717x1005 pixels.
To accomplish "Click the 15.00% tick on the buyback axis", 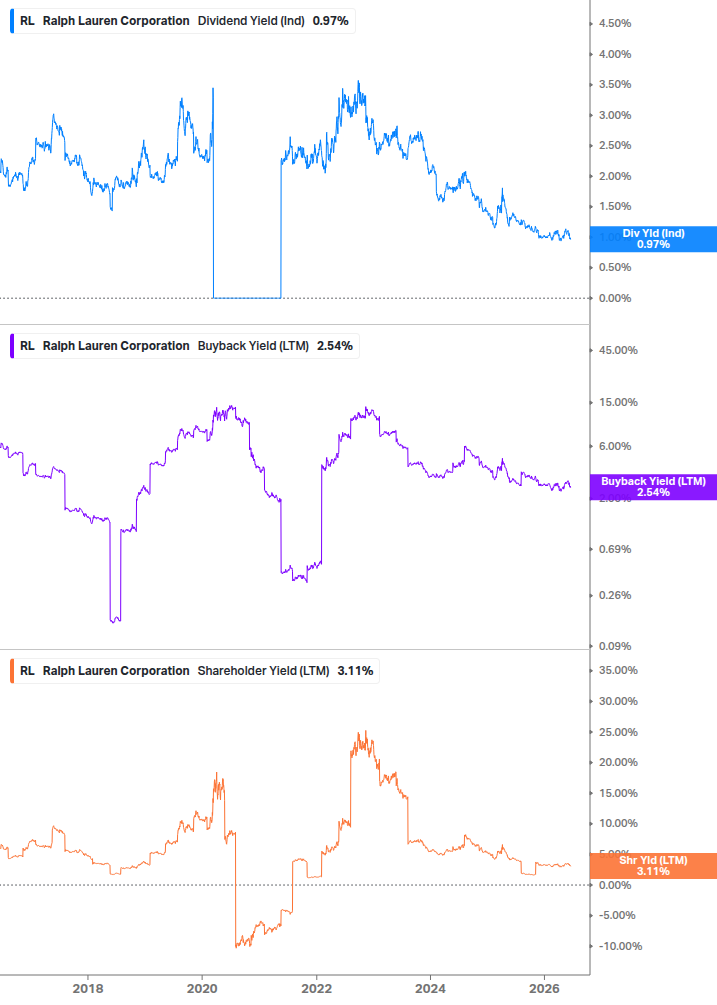I will (618, 403).
